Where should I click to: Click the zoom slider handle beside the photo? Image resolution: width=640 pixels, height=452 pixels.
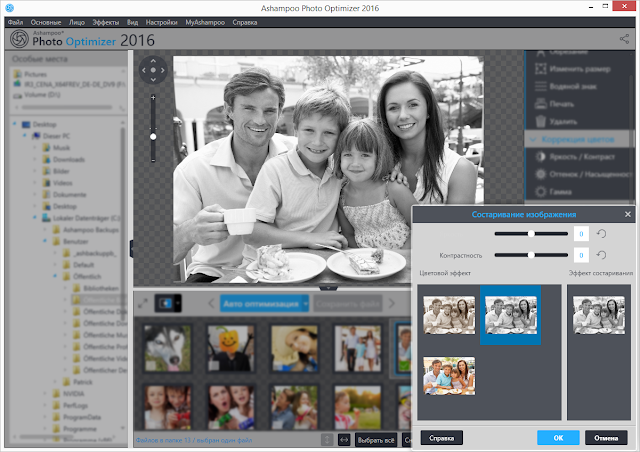click(153, 137)
